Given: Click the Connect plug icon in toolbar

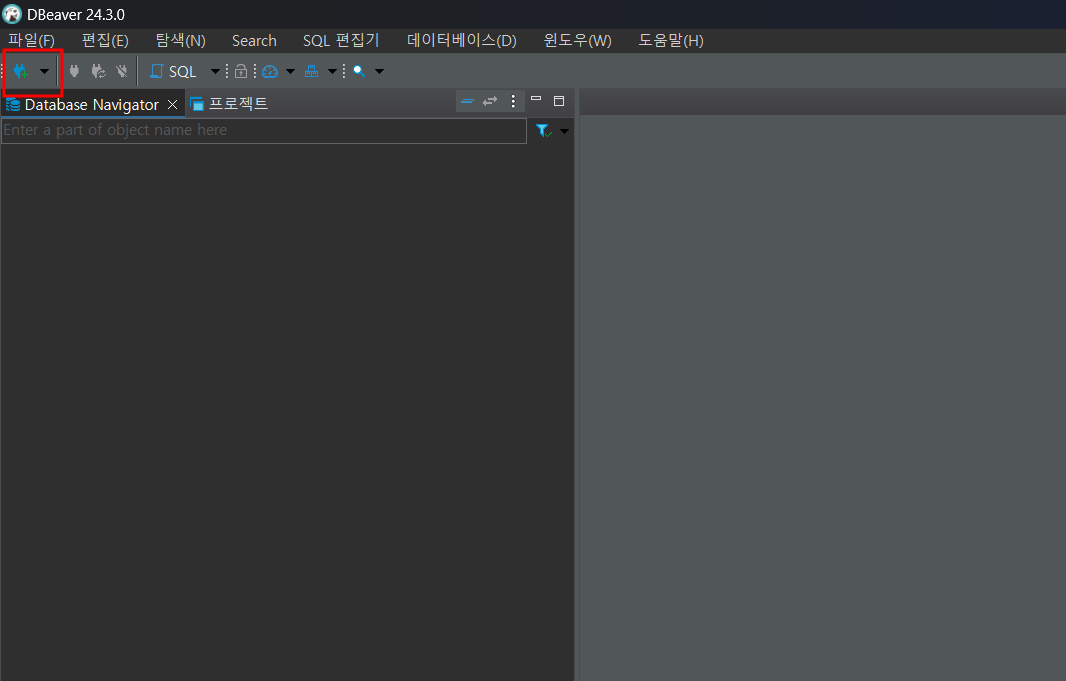Looking at the screenshot, I should click(x=74, y=71).
